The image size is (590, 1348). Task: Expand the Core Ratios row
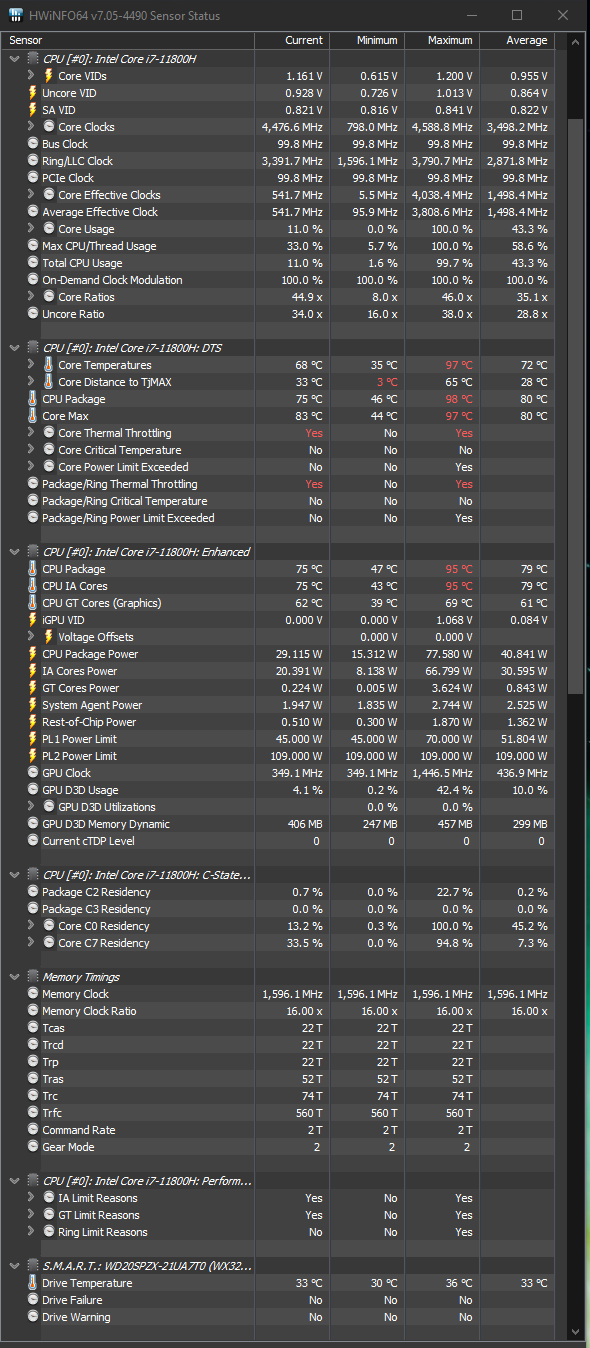[x=31, y=297]
